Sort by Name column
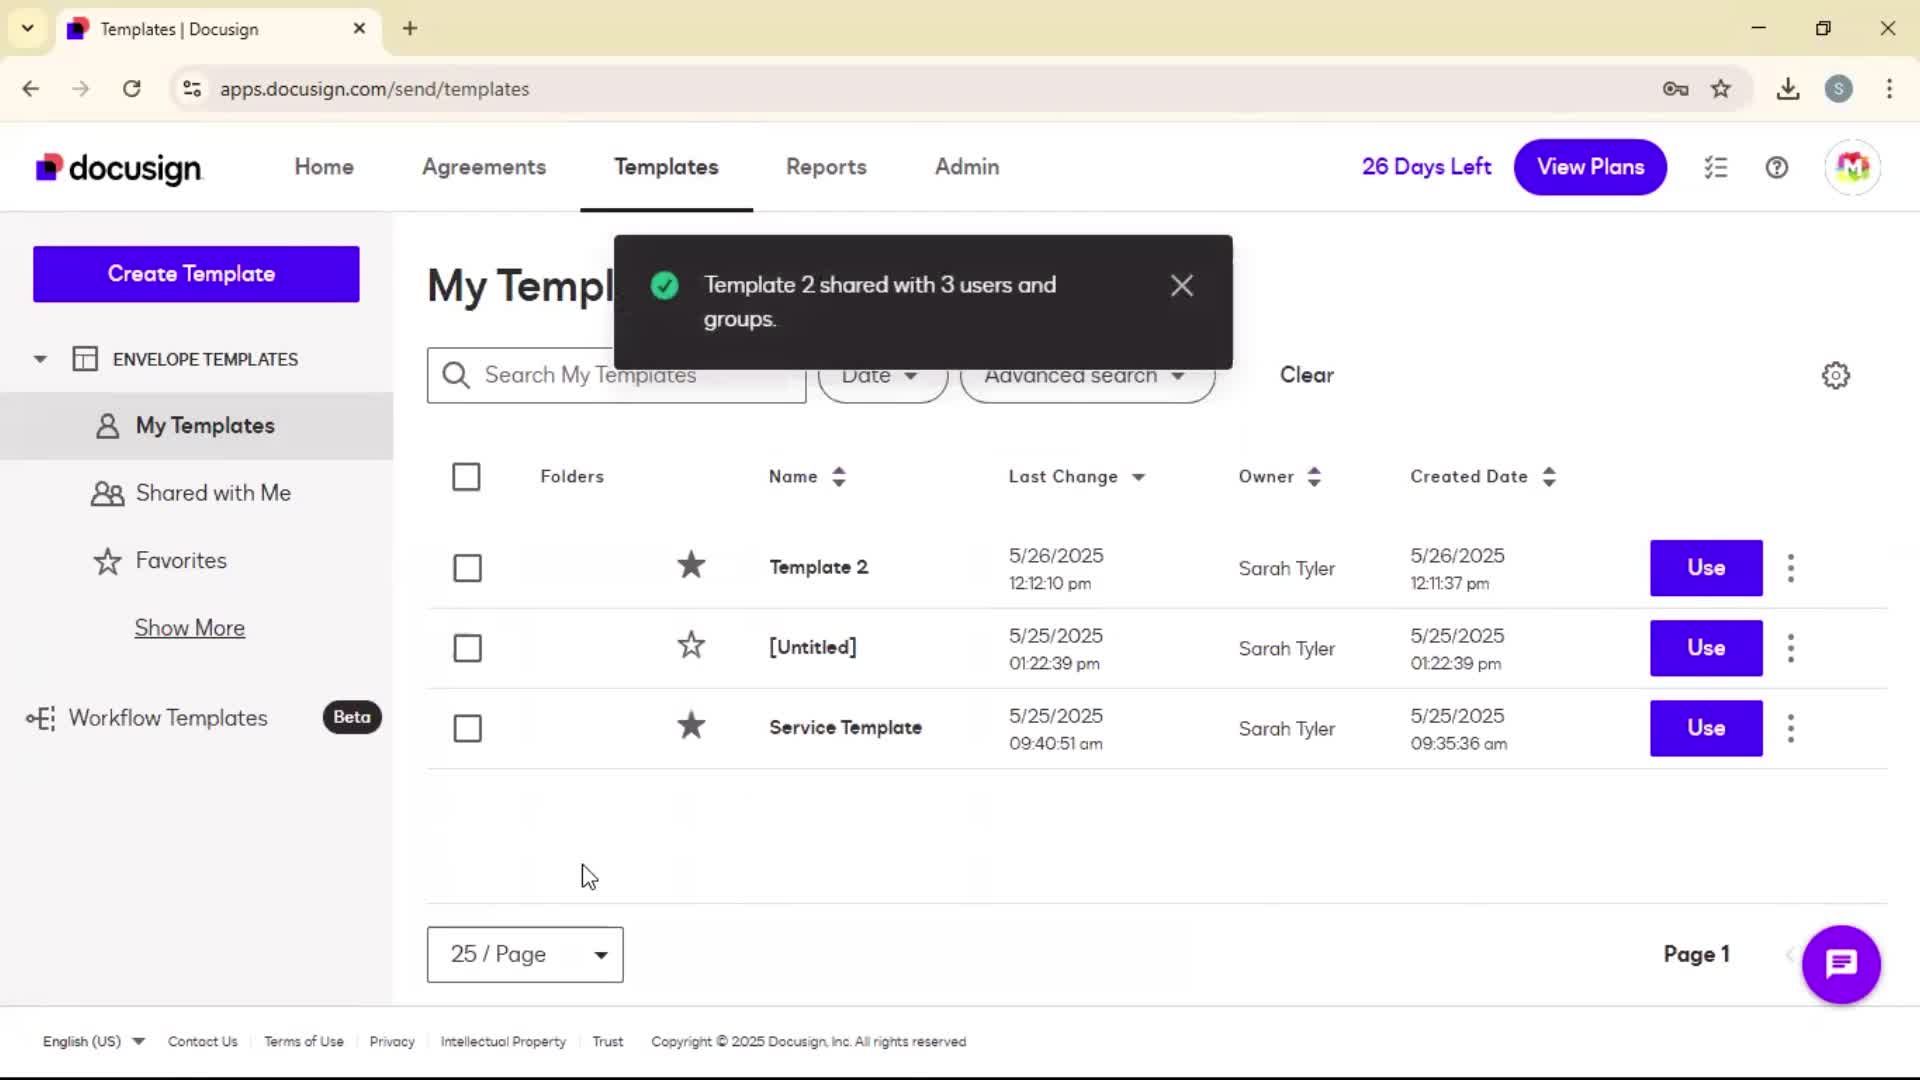 pyautogui.click(x=807, y=477)
